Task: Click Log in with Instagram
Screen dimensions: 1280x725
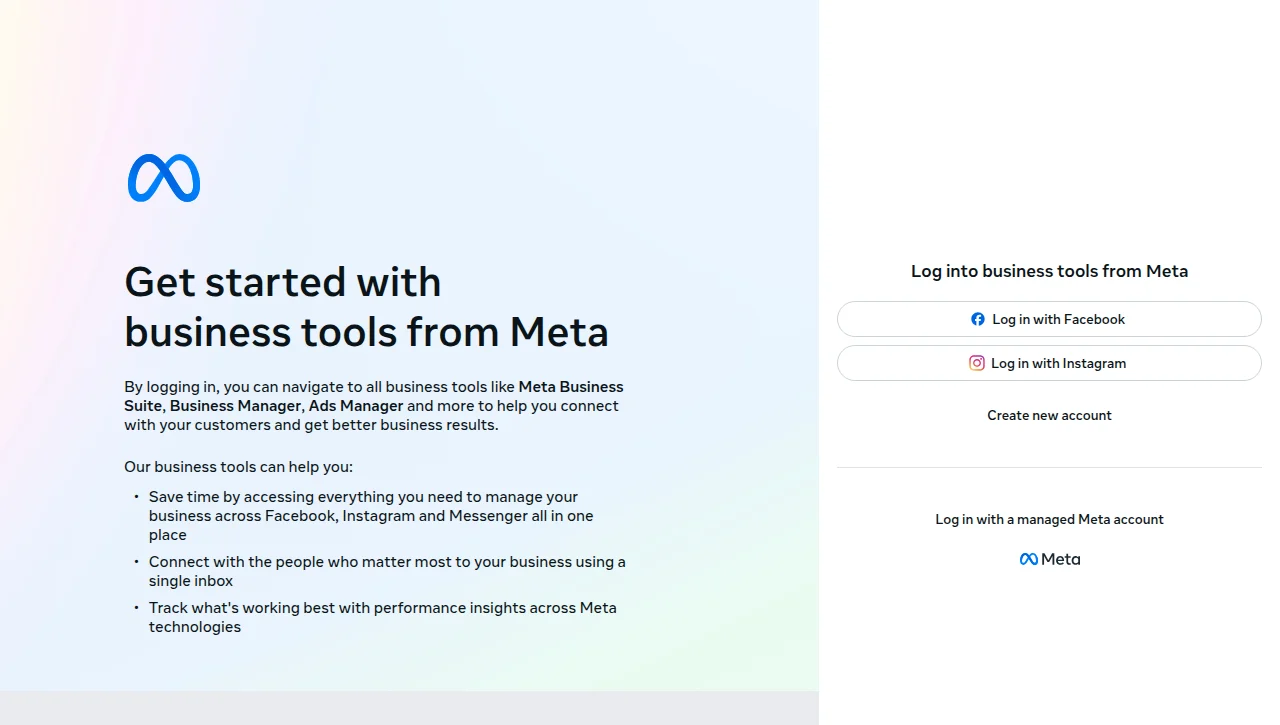Action: 1049,363
